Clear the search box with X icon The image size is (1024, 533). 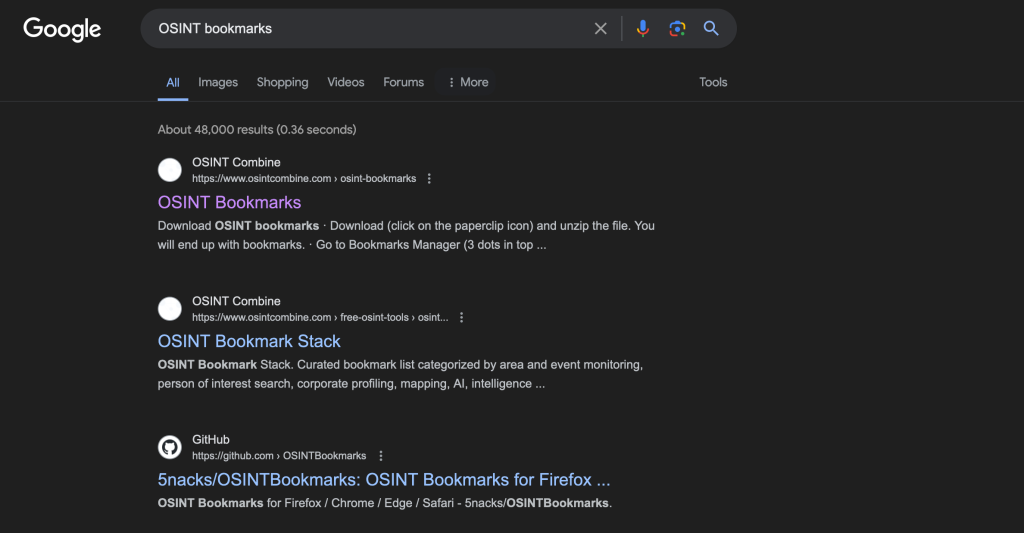(600, 29)
